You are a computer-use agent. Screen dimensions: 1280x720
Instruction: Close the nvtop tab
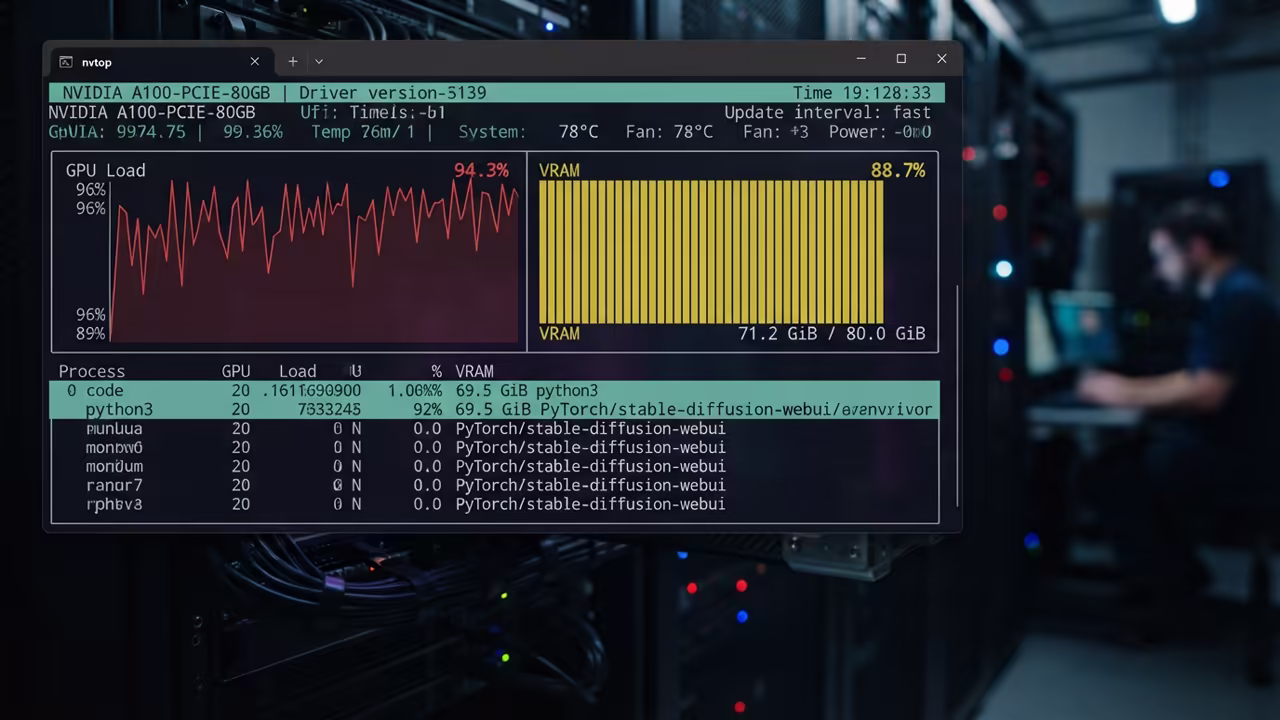click(254, 61)
